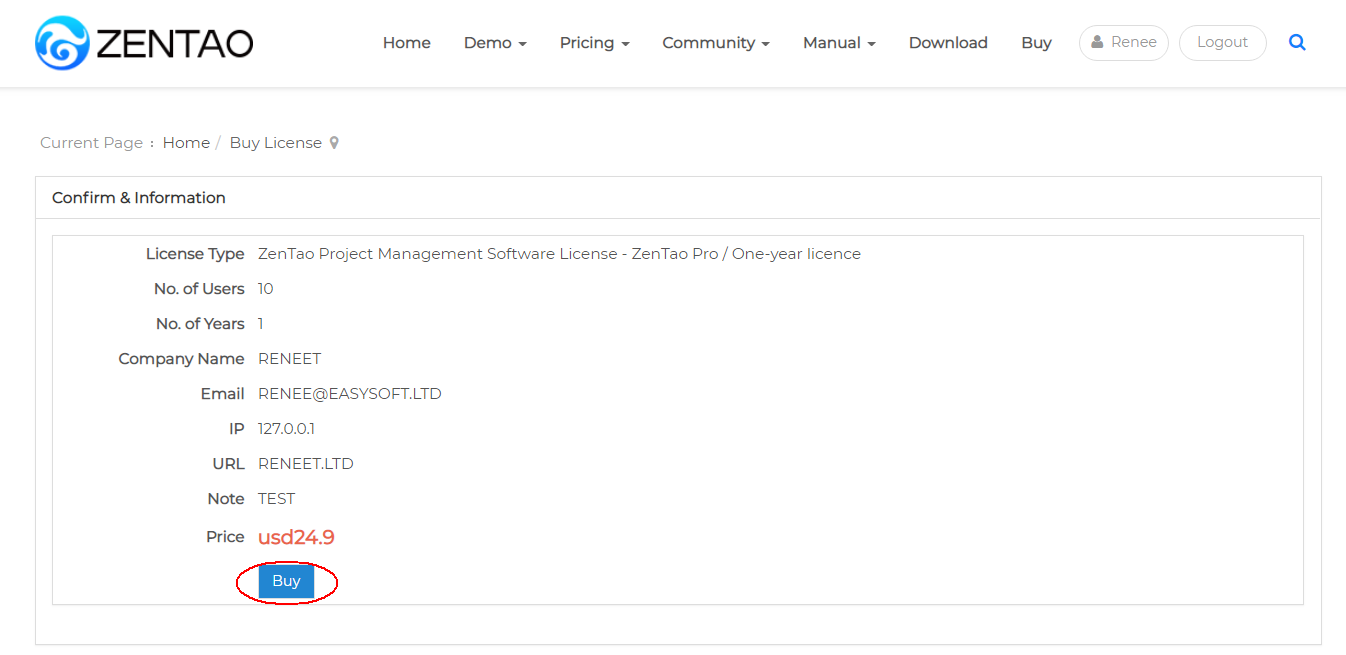Expand the Demo dropdown menu
1346x655 pixels.
point(495,43)
